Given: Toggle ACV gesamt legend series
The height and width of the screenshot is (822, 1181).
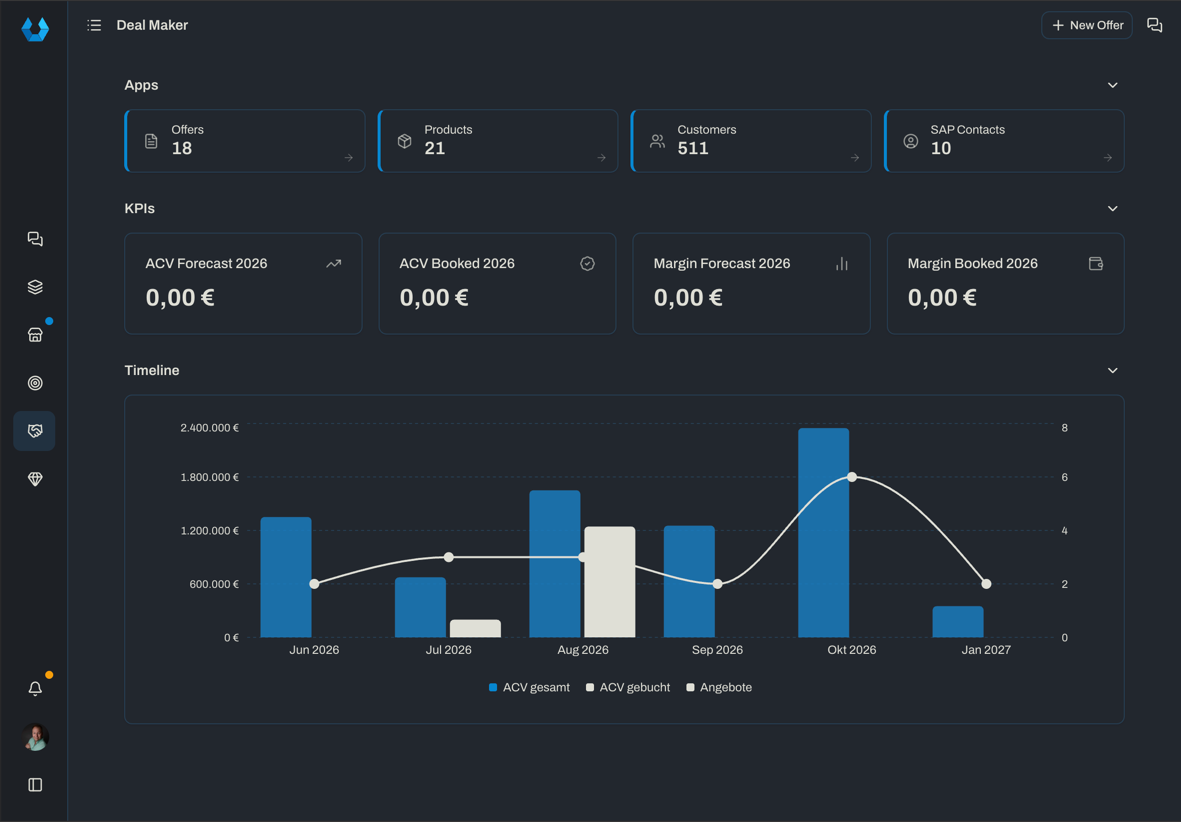Looking at the screenshot, I should tap(529, 687).
